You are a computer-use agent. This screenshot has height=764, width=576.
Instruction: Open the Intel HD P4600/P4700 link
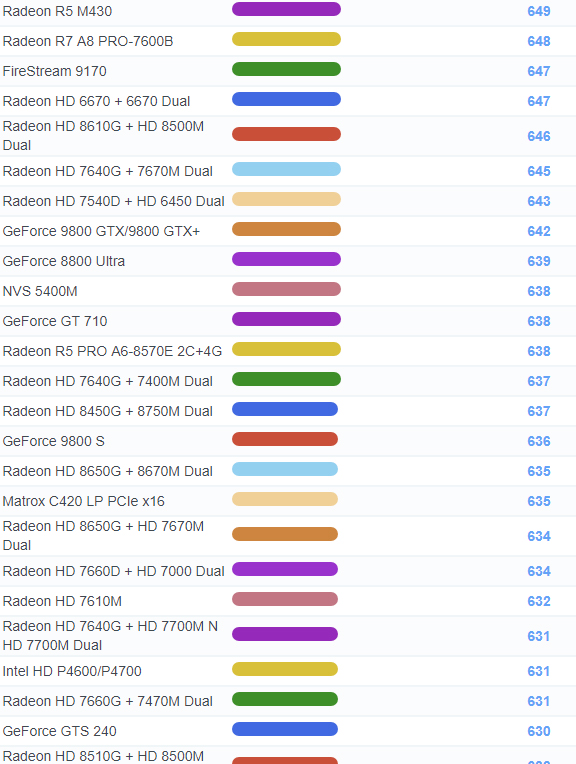[x=72, y=671]
